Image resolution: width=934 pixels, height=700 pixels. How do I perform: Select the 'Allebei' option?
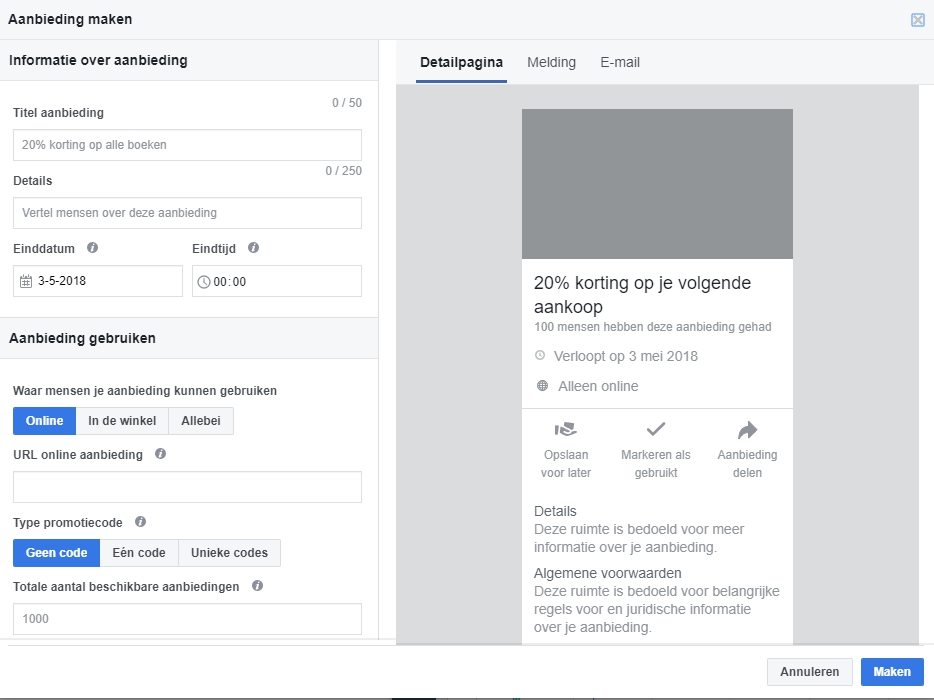tap(200, 420)
